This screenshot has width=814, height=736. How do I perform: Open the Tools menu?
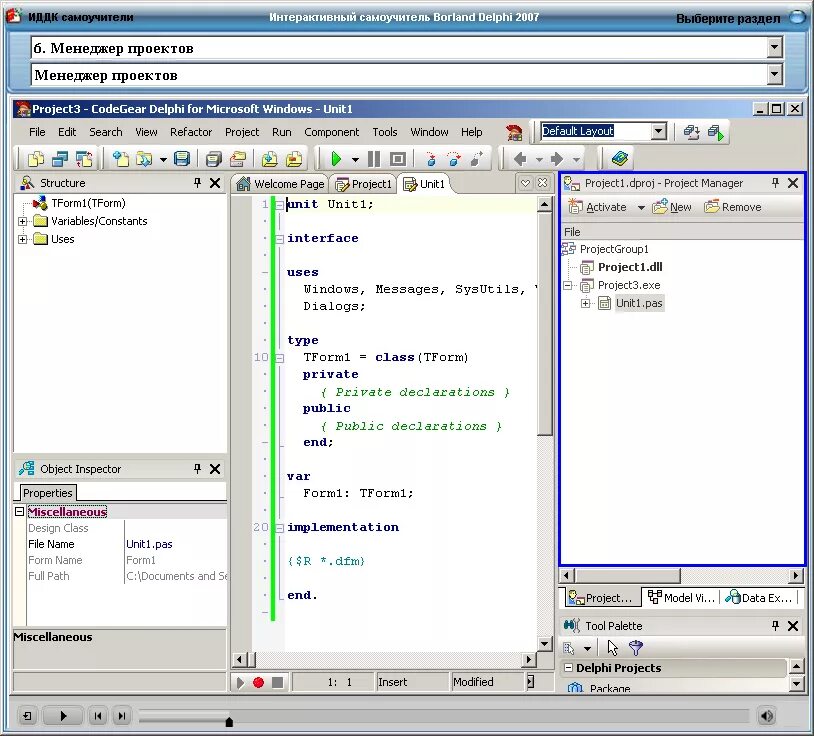[x=384, y=132]
